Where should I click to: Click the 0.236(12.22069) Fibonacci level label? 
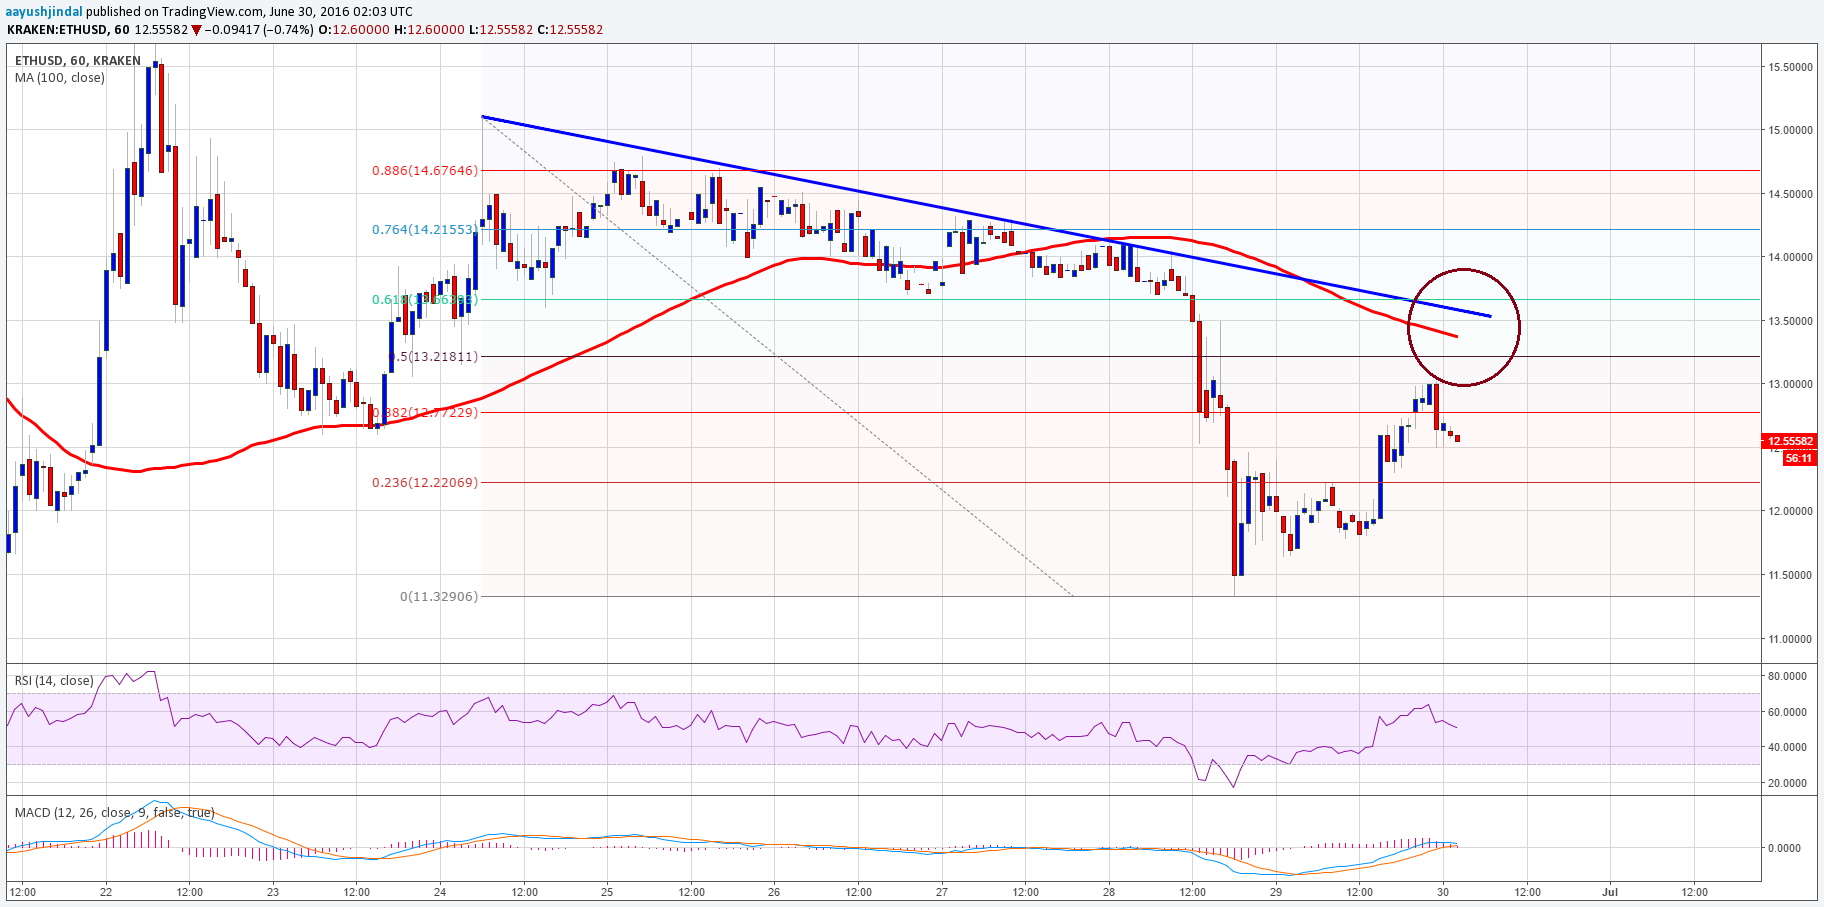coord(425,482)
